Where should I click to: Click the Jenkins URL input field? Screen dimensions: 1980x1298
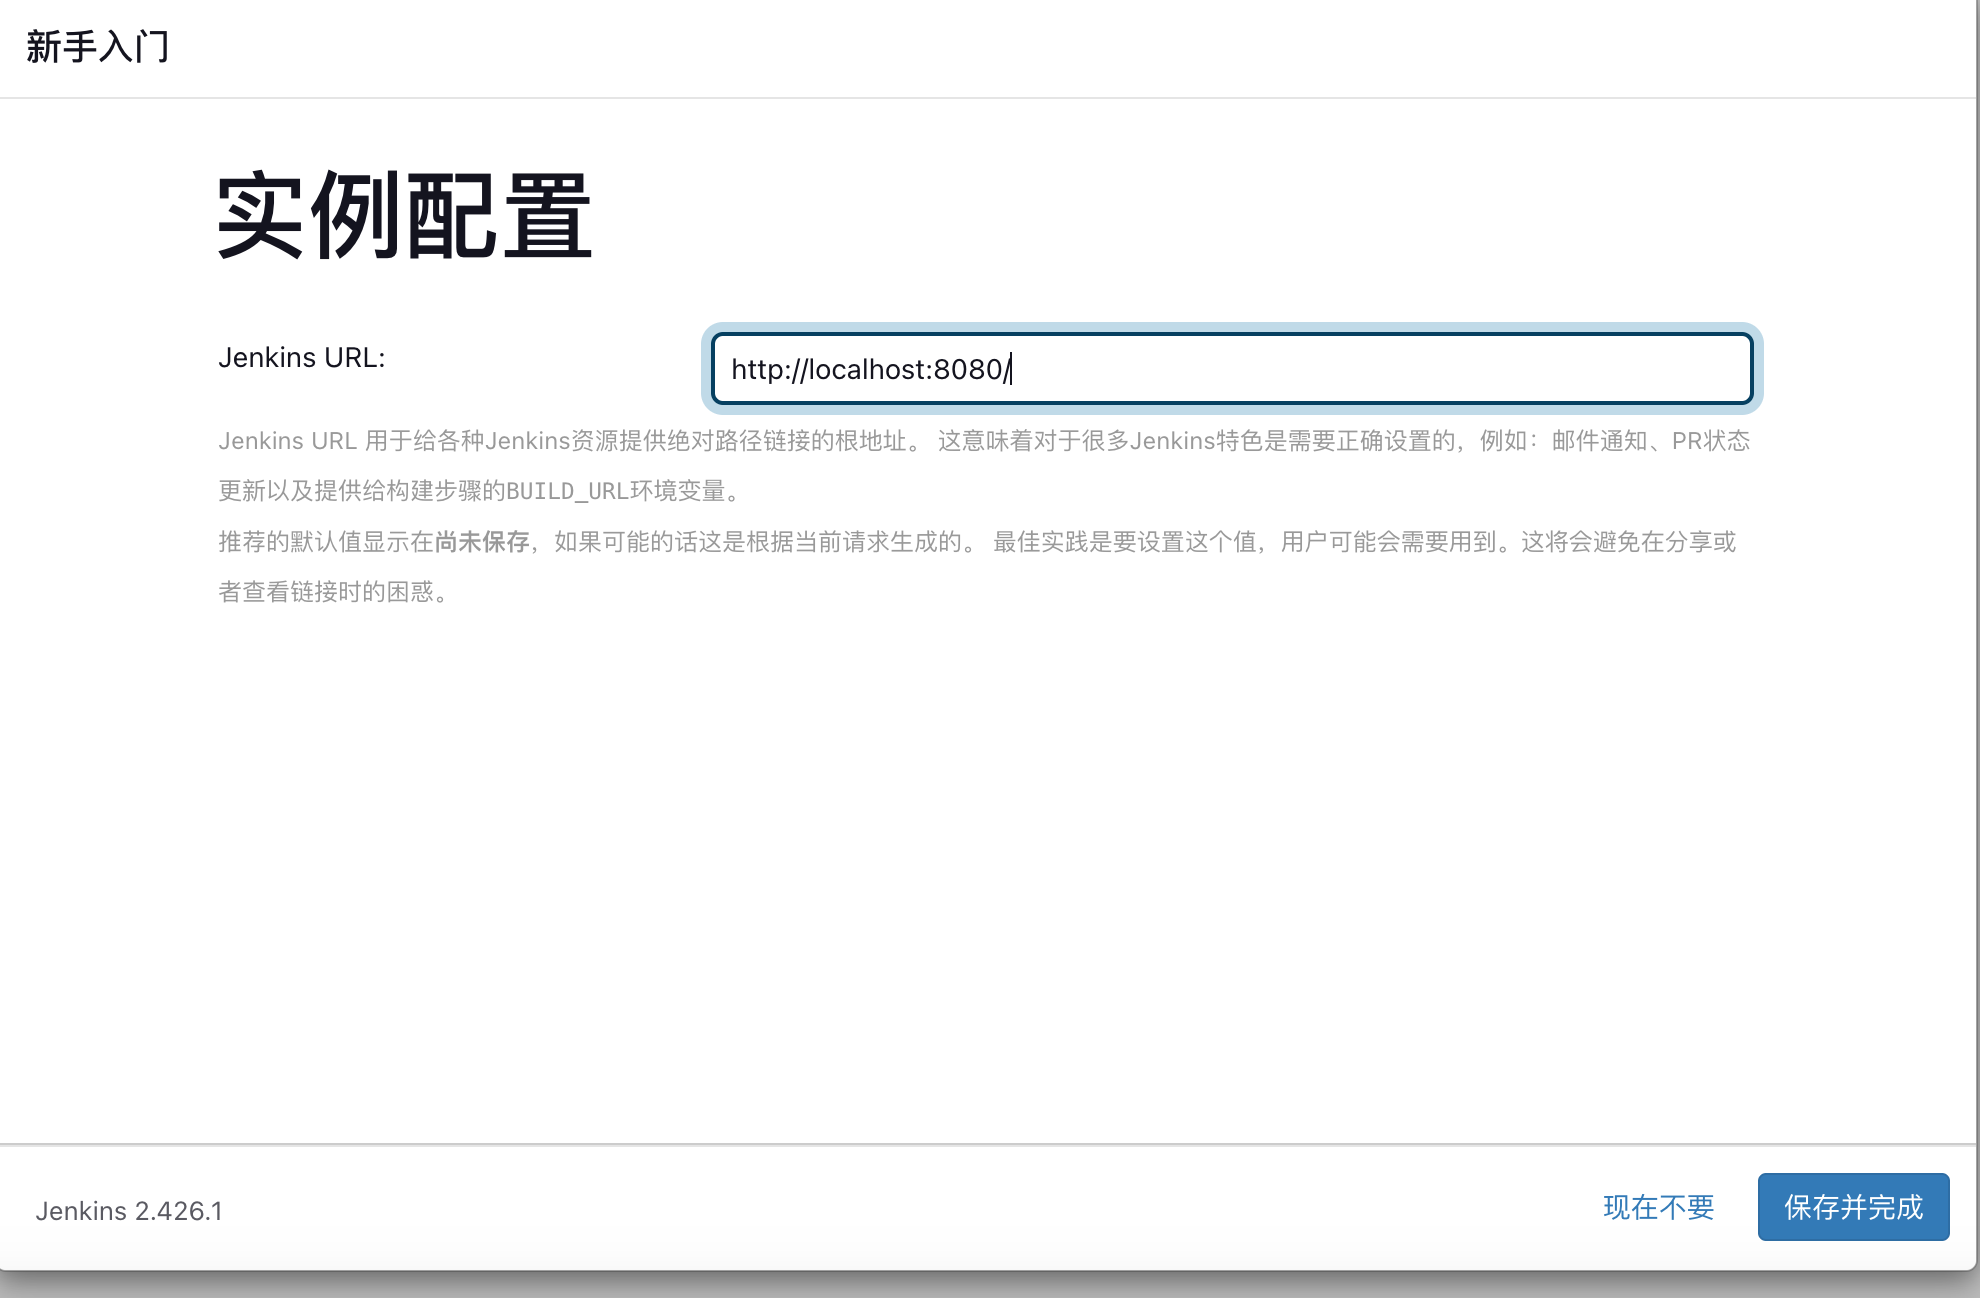(1230, 369)
